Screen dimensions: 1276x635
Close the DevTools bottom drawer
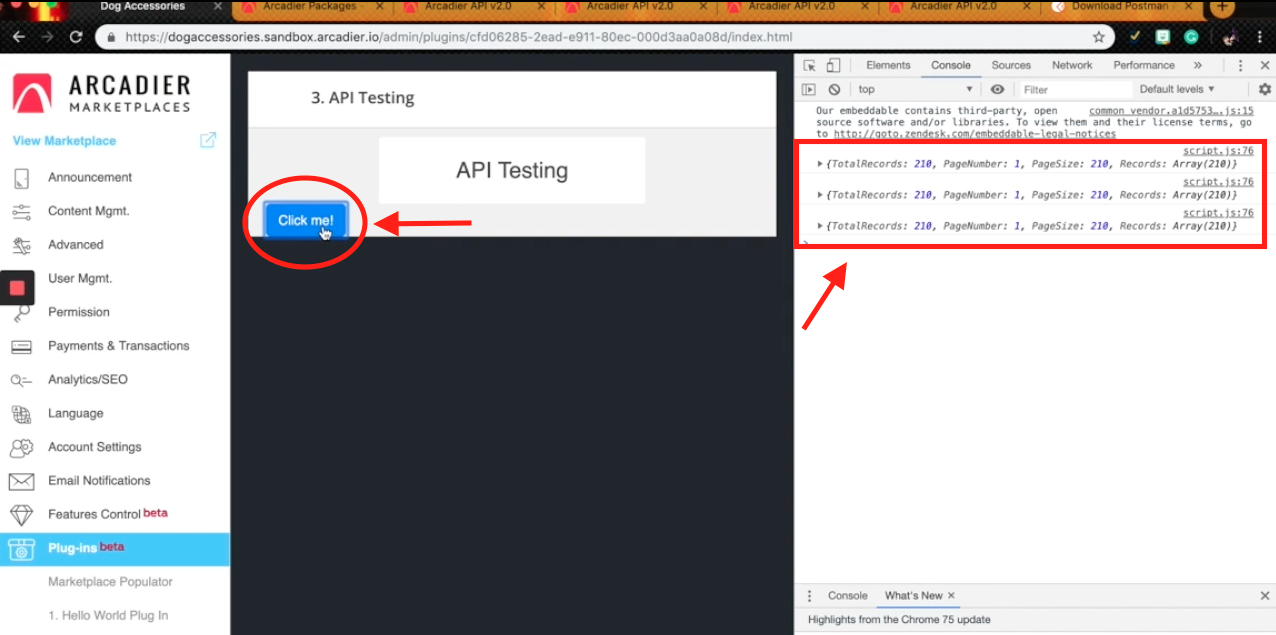[1265, 595]
